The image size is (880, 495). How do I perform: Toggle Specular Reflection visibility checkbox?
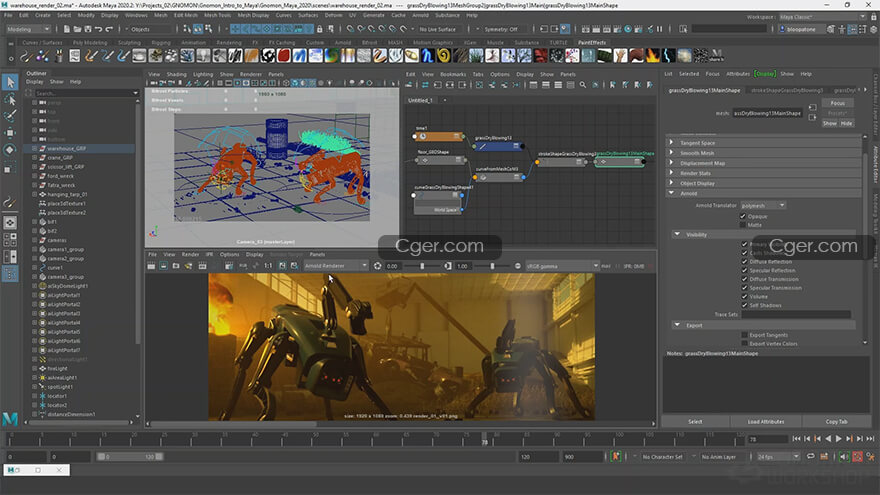(745, 271)
